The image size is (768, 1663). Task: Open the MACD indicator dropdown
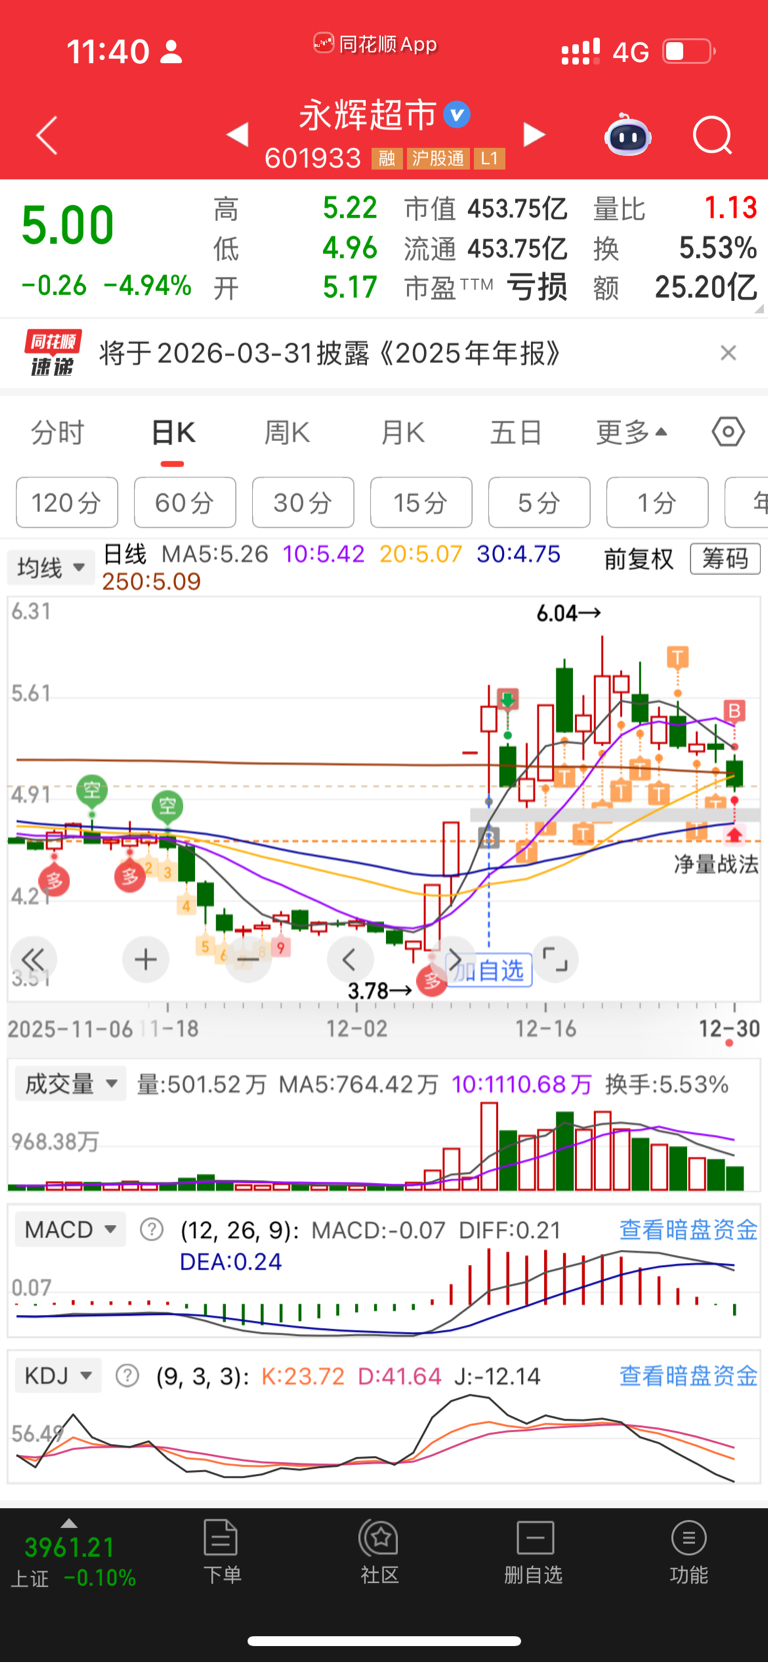click(x=70, y=1229)
